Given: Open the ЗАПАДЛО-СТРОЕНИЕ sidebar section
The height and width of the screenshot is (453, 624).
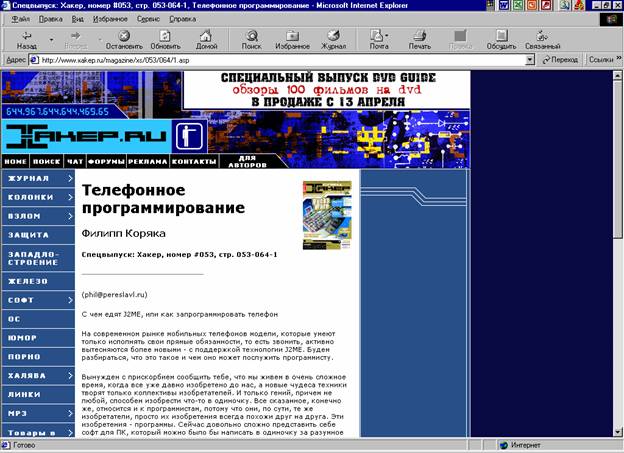Looking at the screenshot, I should tap(38, 258).
